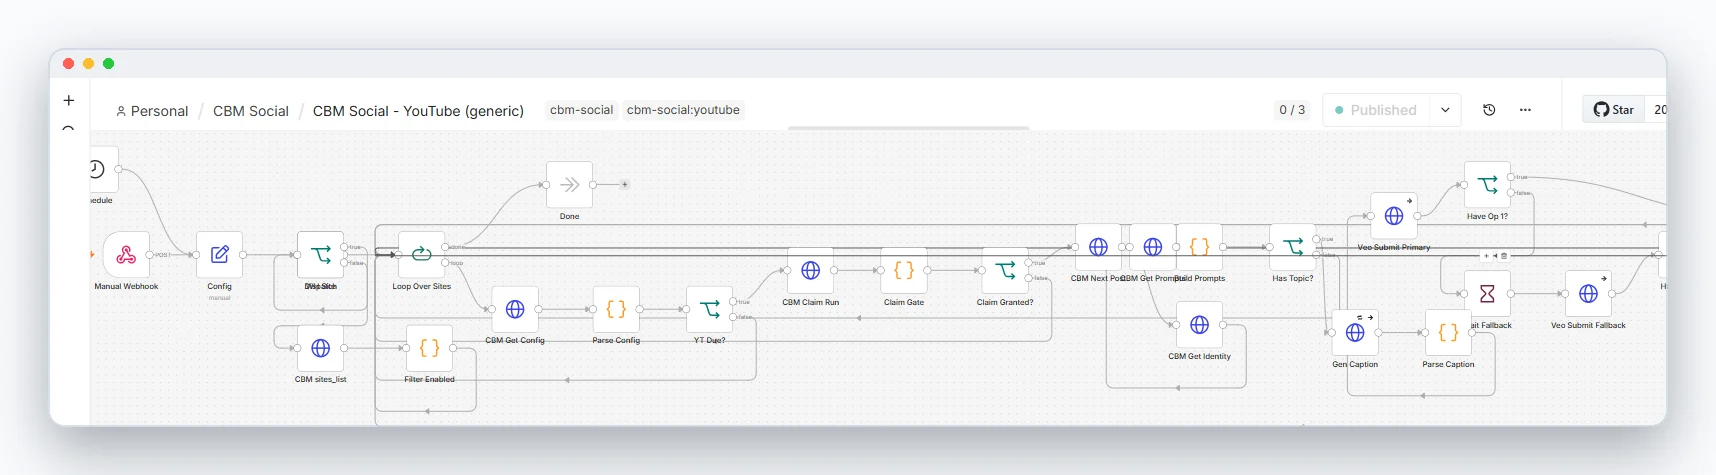Expand the Published dropdown chevron
This screenshot has width=1716, height=475.
[x=1445, y=110]
